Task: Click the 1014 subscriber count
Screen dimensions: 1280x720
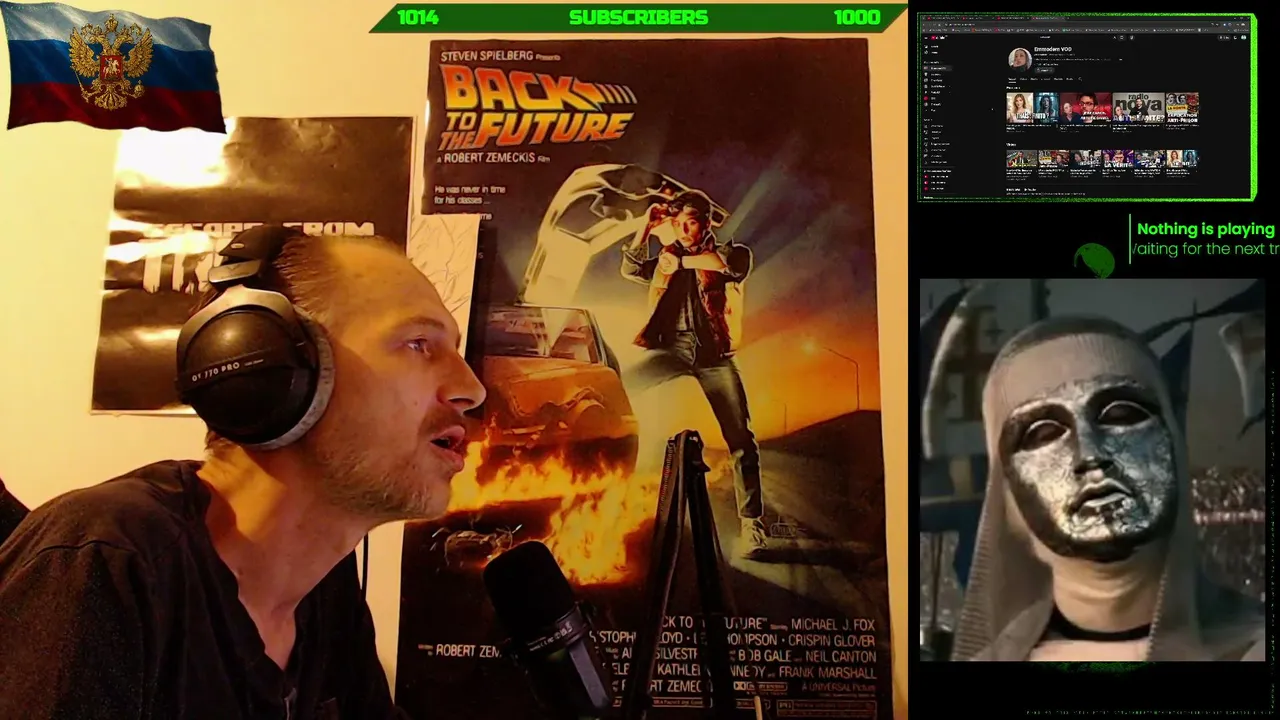Action: [x=417, y=17]
